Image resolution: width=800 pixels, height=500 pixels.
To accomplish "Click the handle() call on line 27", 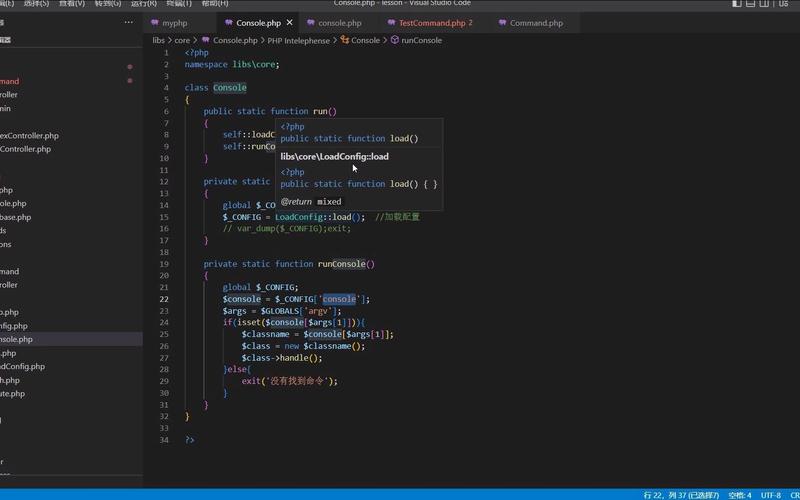I will point(301,358).
